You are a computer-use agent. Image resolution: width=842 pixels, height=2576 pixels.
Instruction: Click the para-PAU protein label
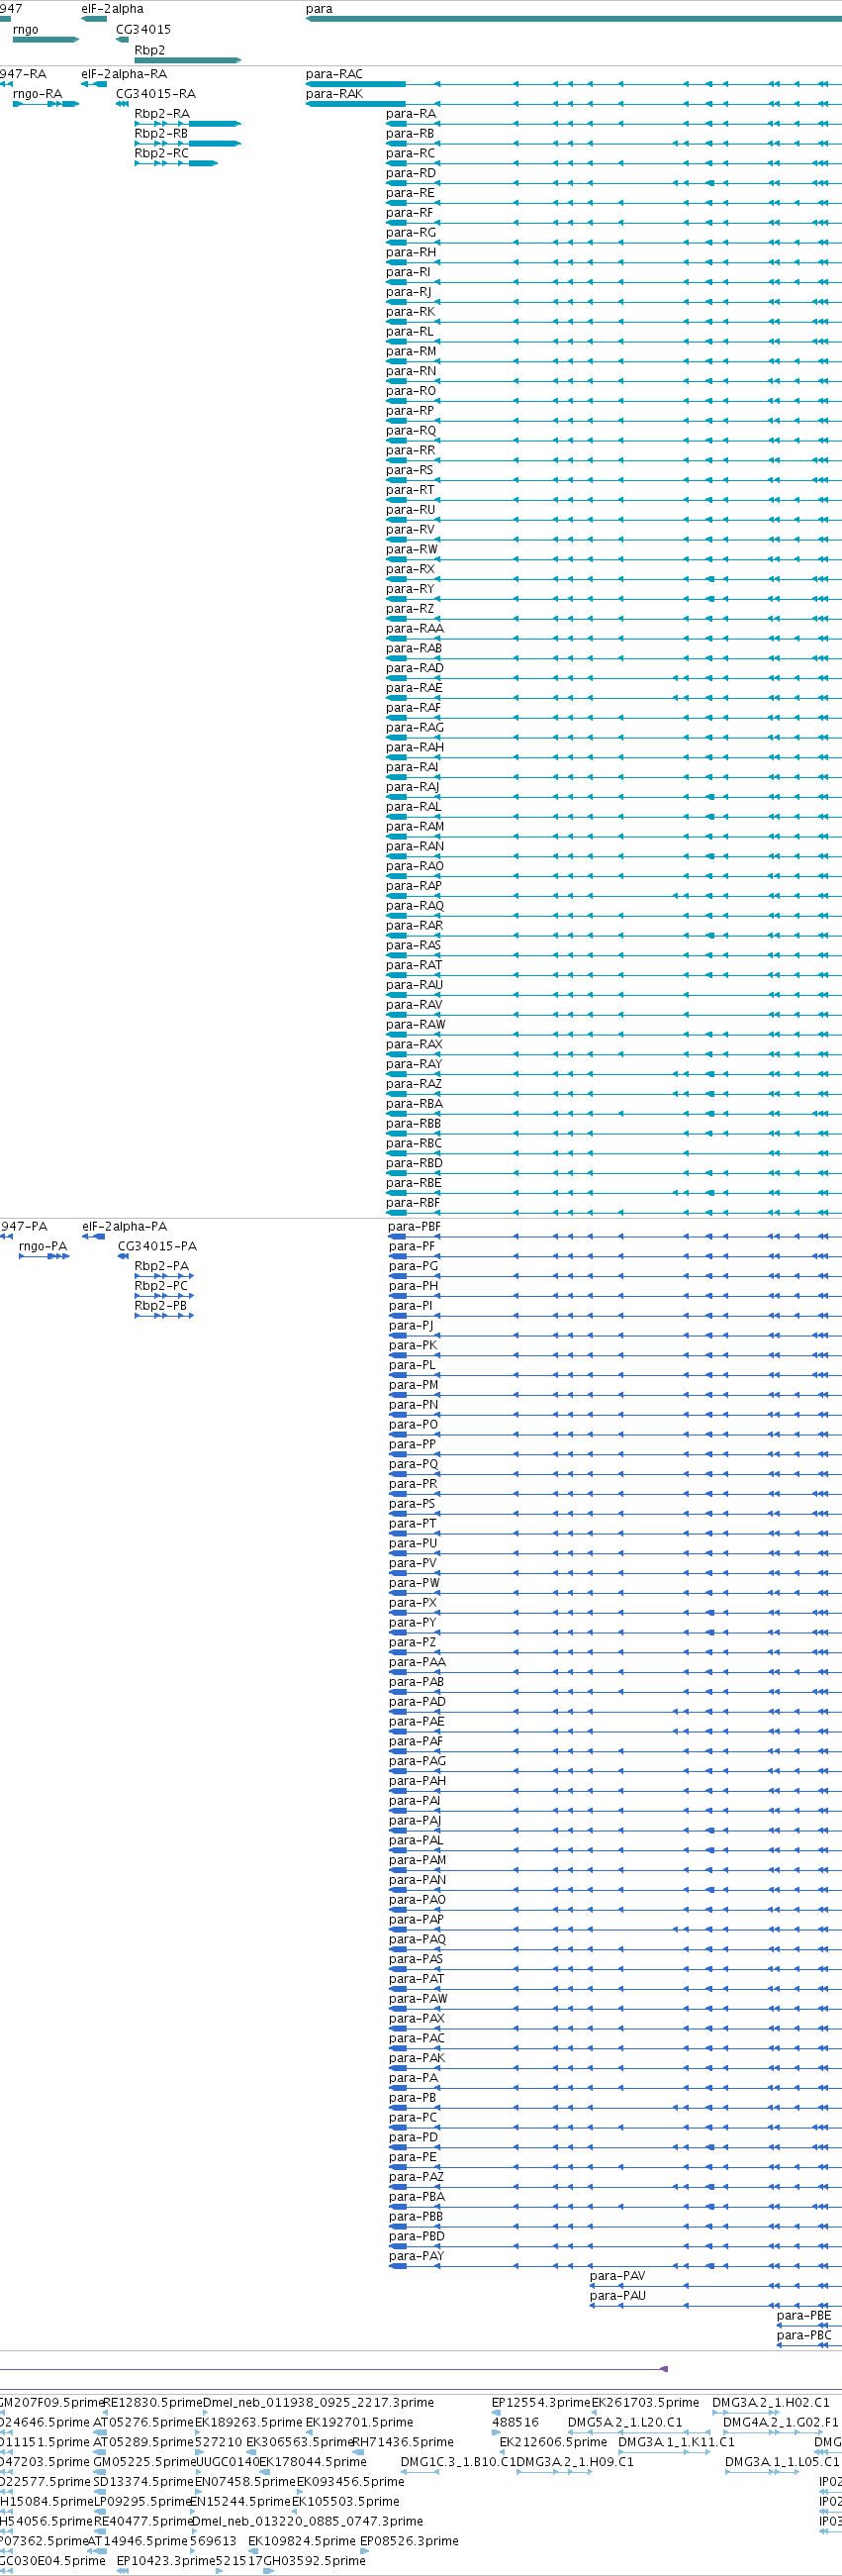click(617, 2295)
